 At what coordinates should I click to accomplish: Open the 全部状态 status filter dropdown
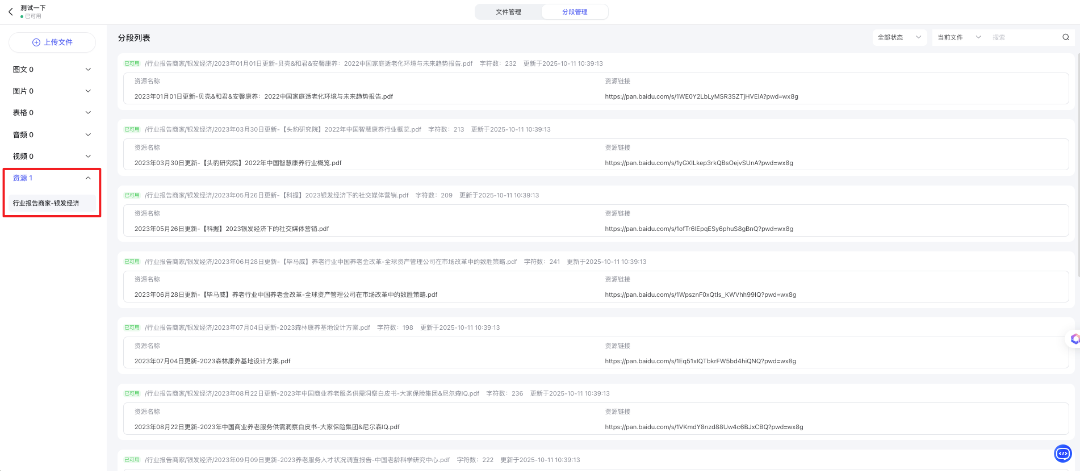pyautogui.click(x=898, y=37)
